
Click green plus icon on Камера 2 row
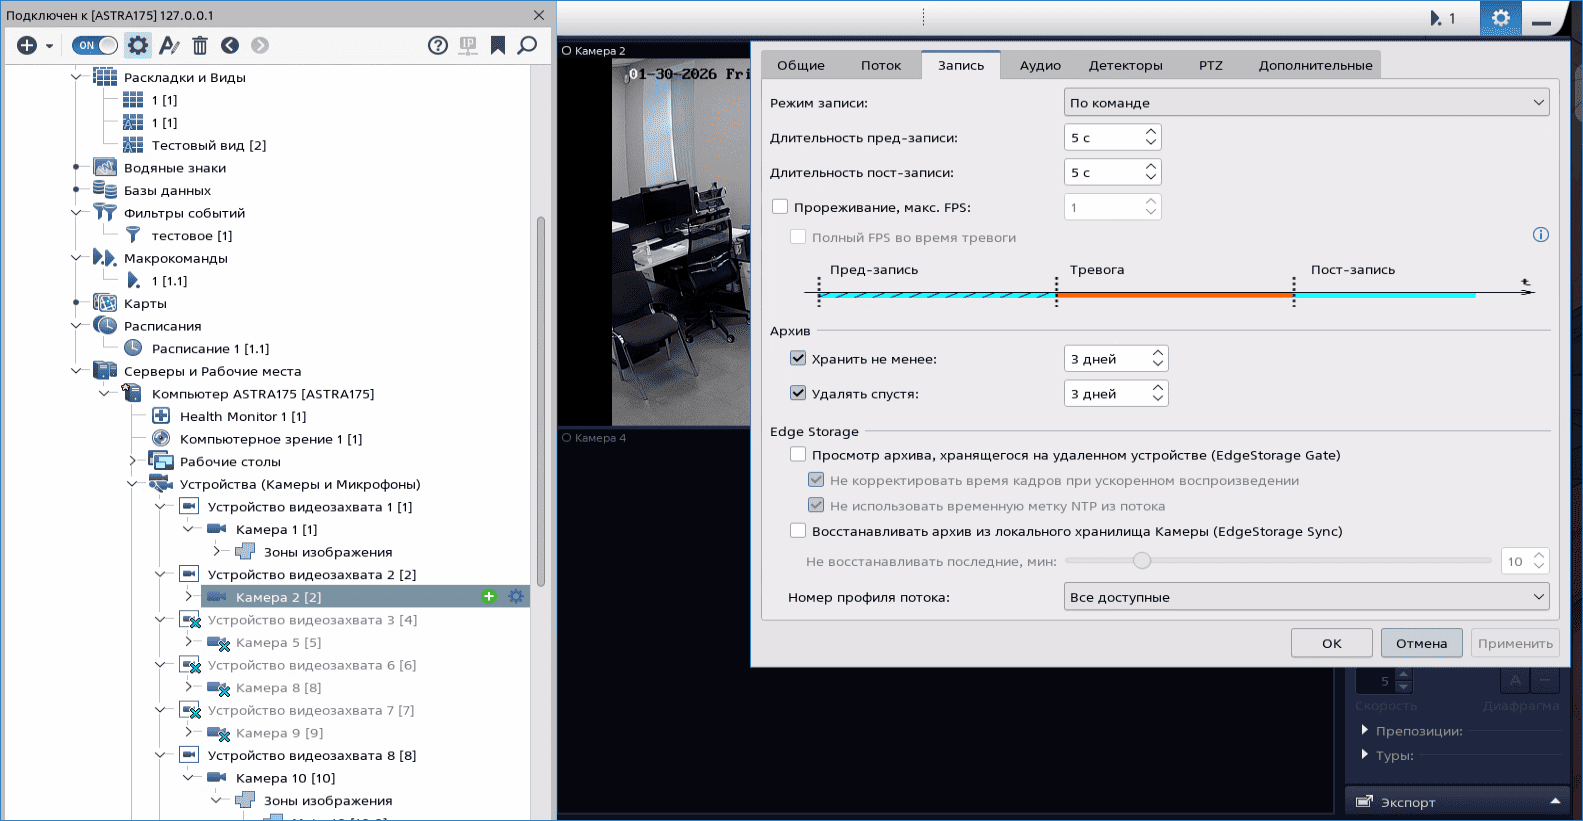click(x=489, y=597)
